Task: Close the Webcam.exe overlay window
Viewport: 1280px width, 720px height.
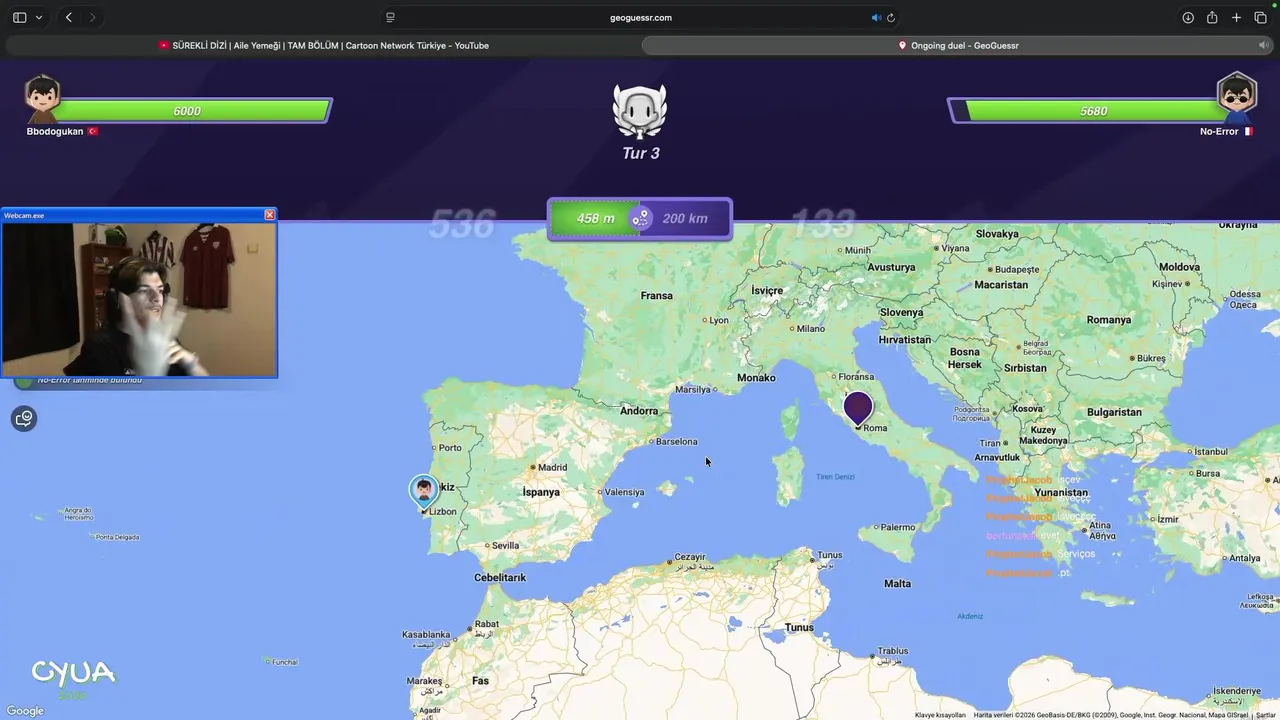Action: [x=269, y=215]
